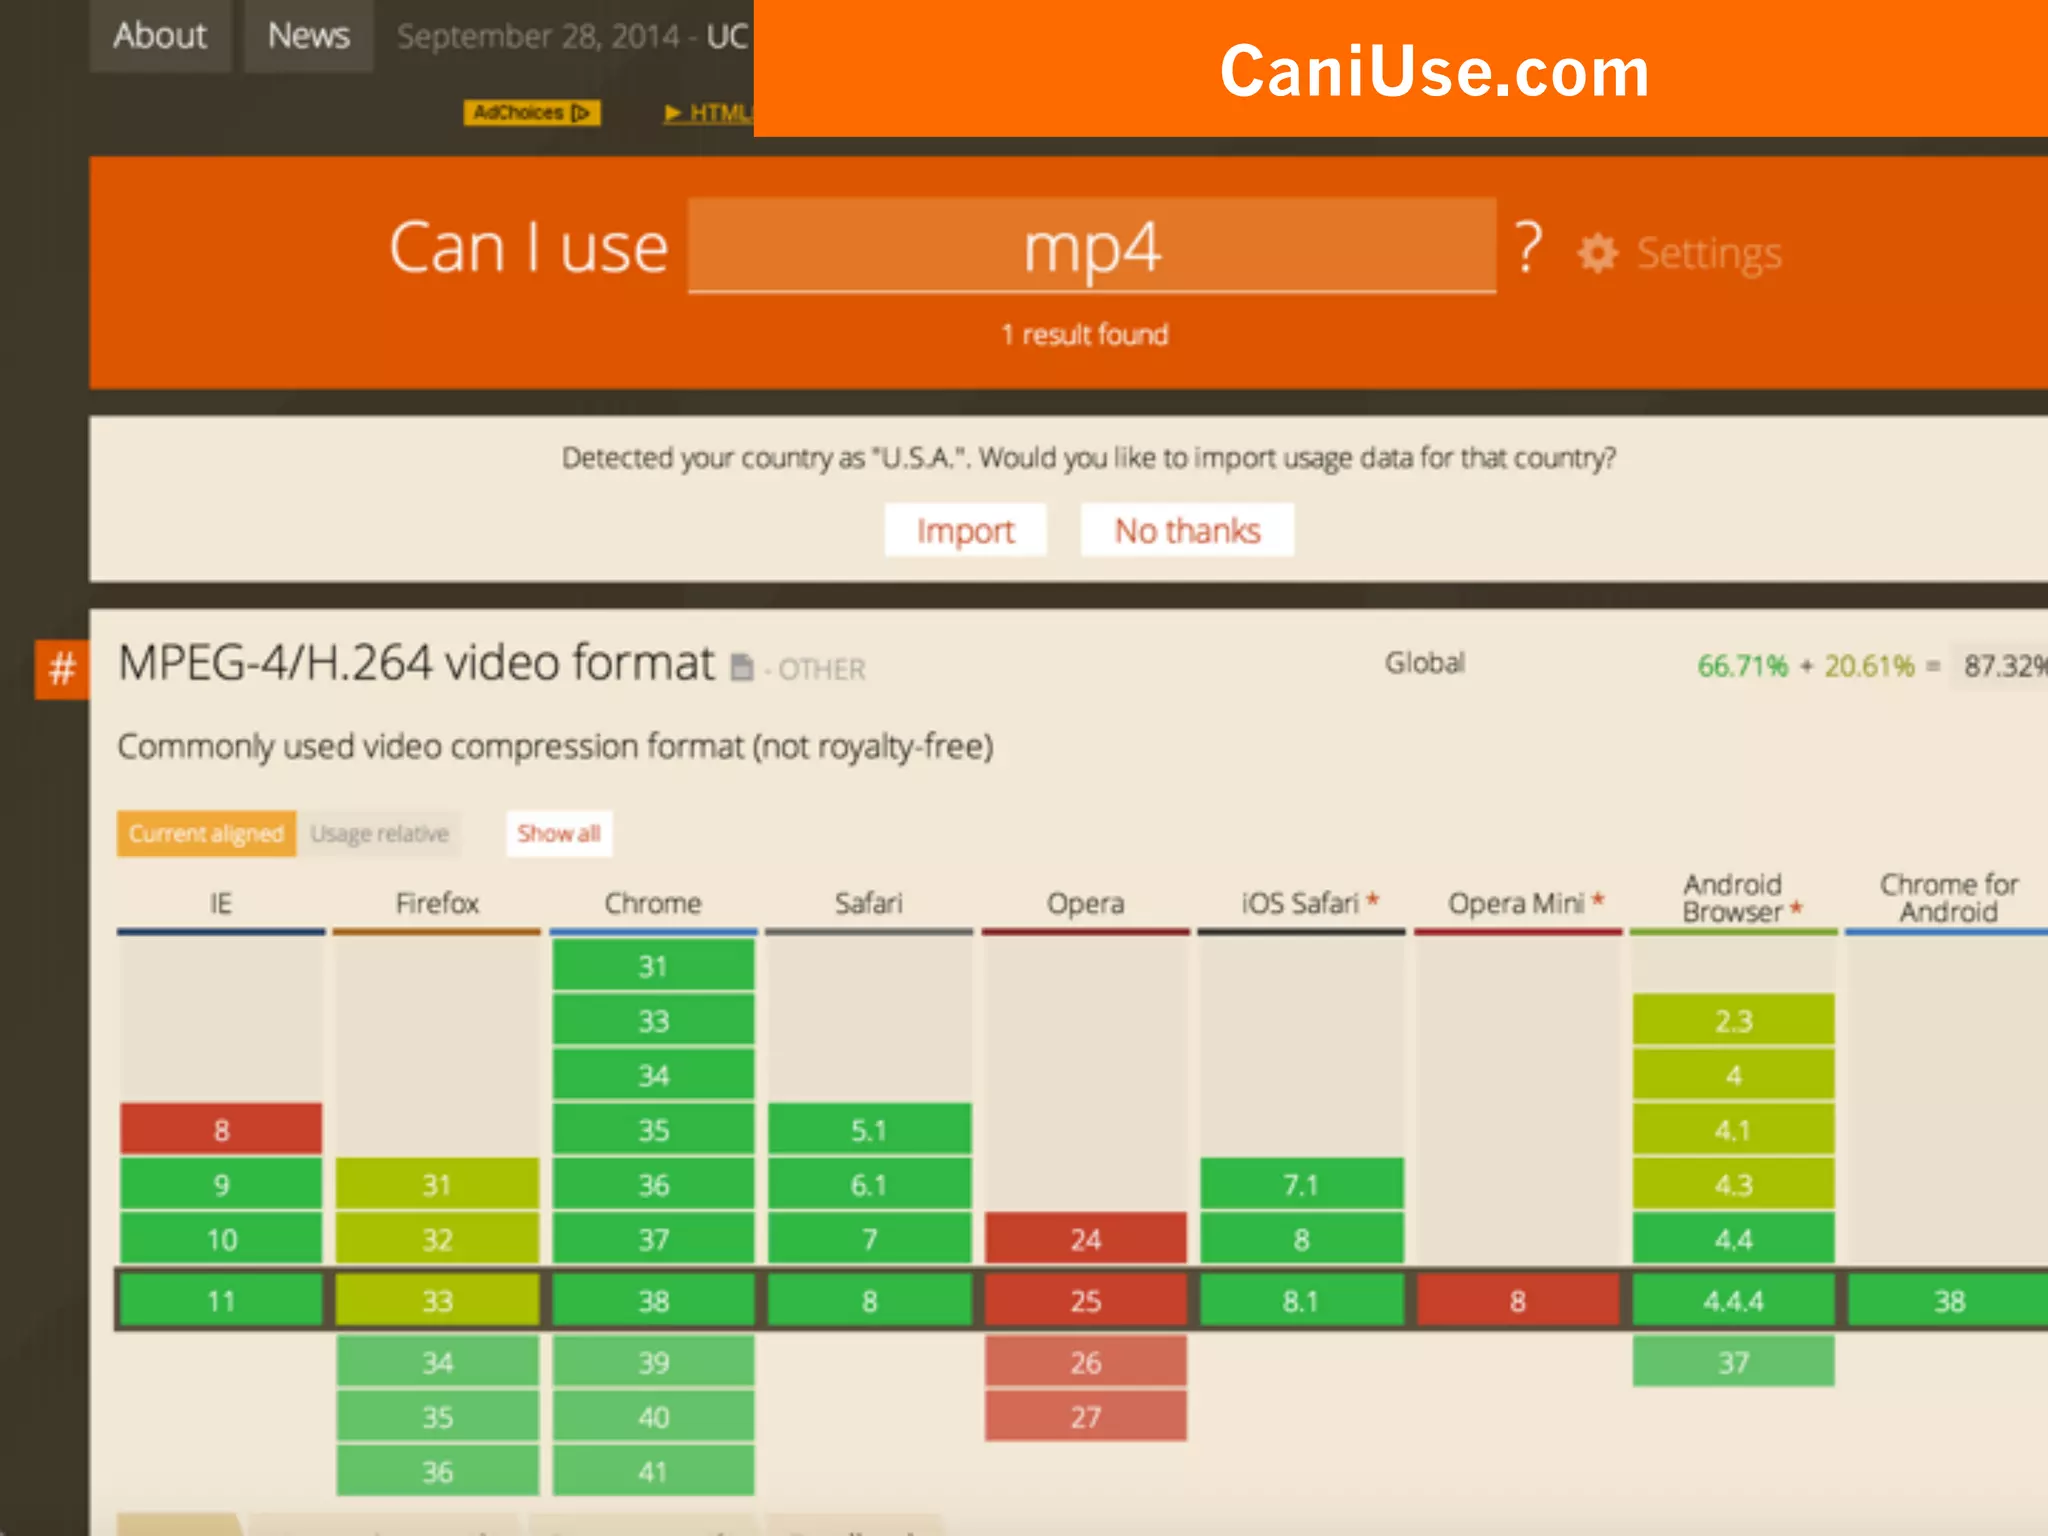This screenshot has width=2048, height=1536.
Task: Click the Chrome 31 cell
Action: pos(653,965)
